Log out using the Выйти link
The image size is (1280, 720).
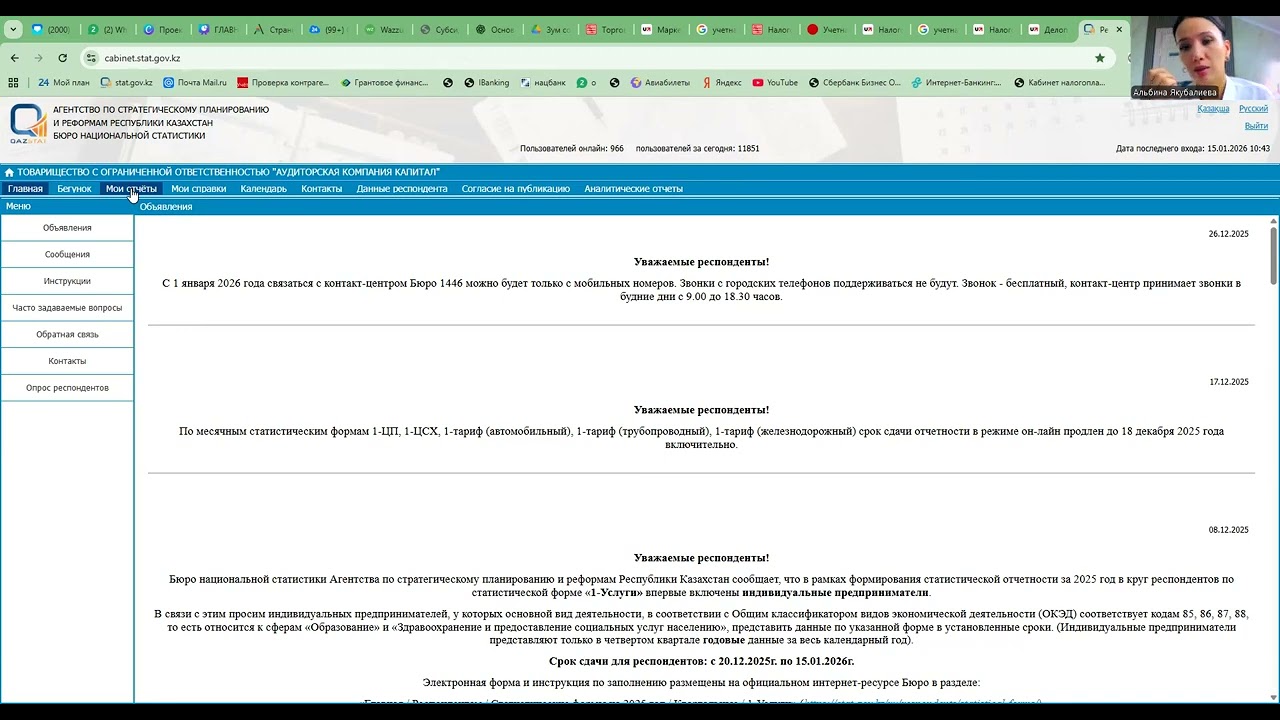tap(1256, 126)
